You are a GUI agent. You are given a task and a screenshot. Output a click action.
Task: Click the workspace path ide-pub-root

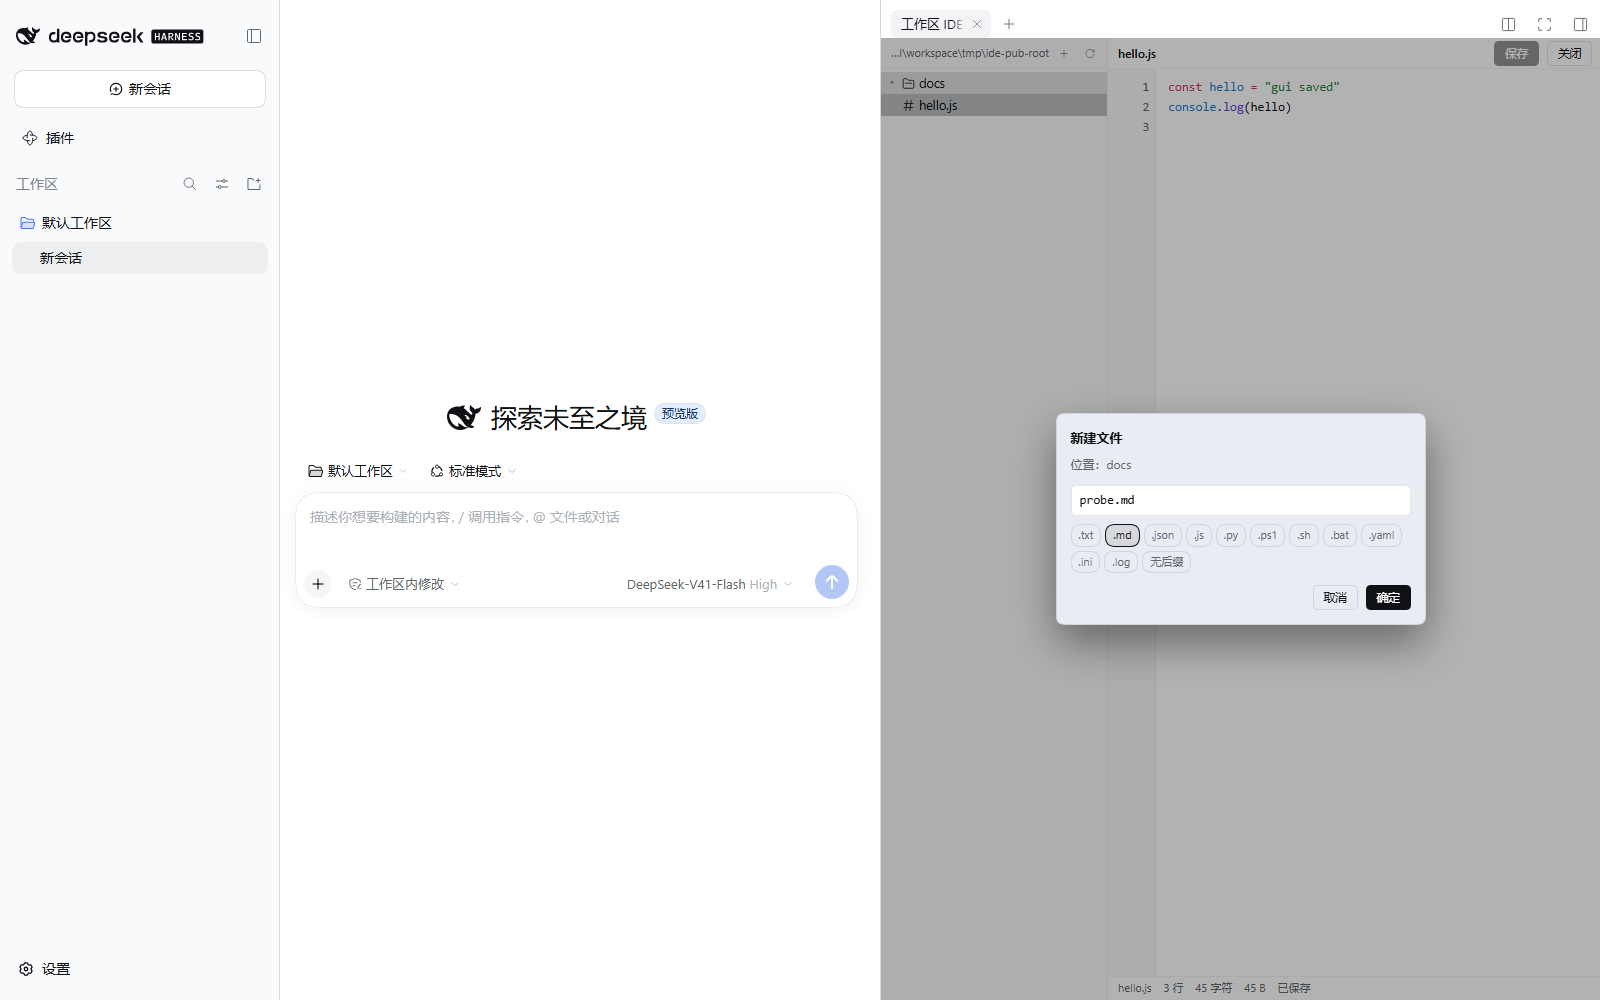click(970, 54)
